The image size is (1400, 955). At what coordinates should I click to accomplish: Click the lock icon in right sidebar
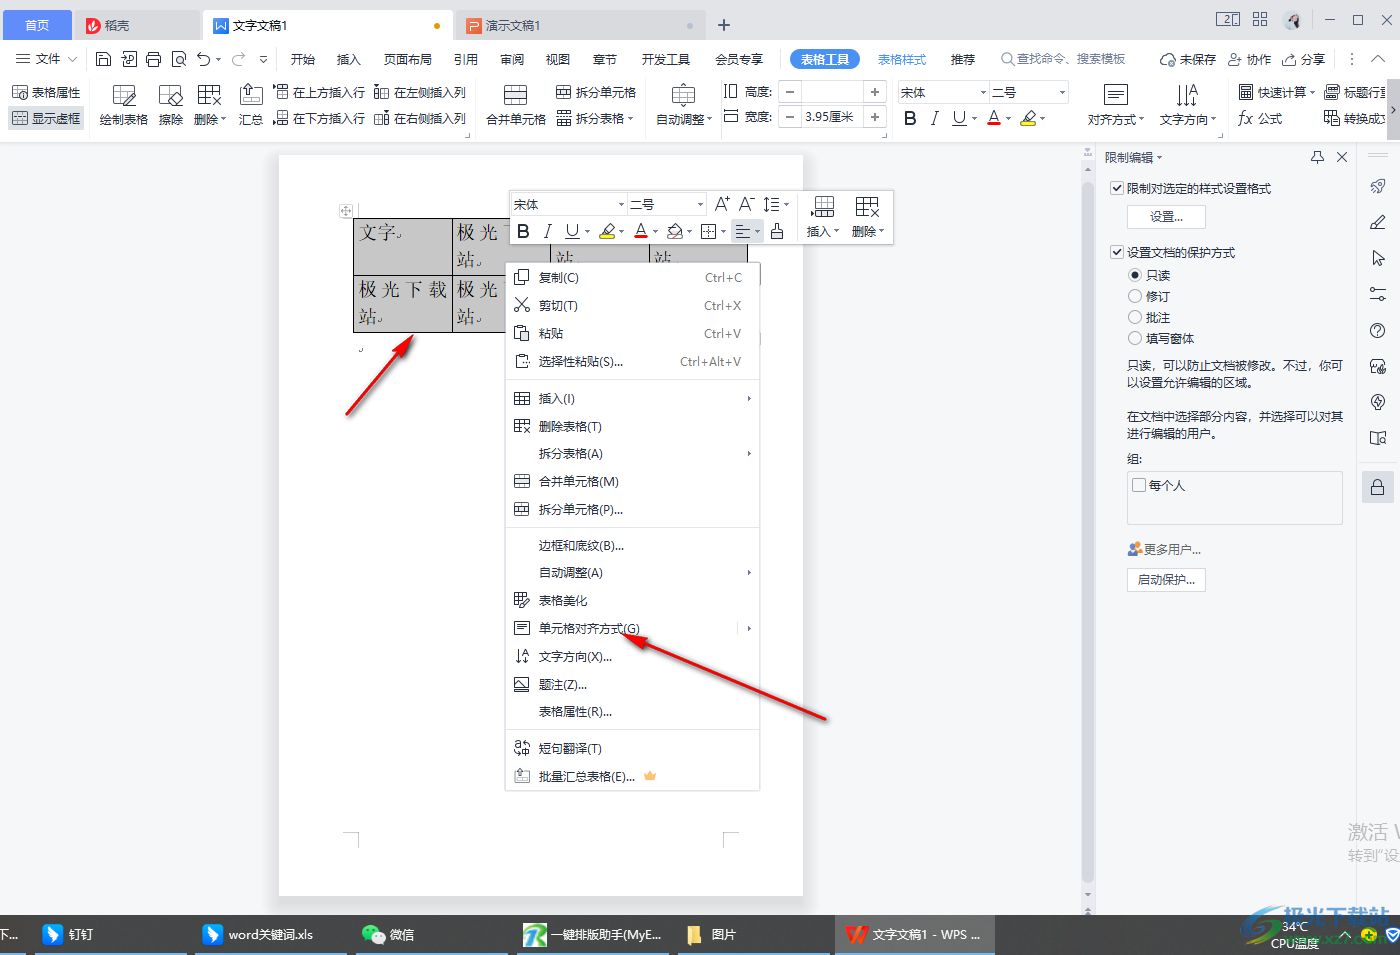coord(1378,487)
